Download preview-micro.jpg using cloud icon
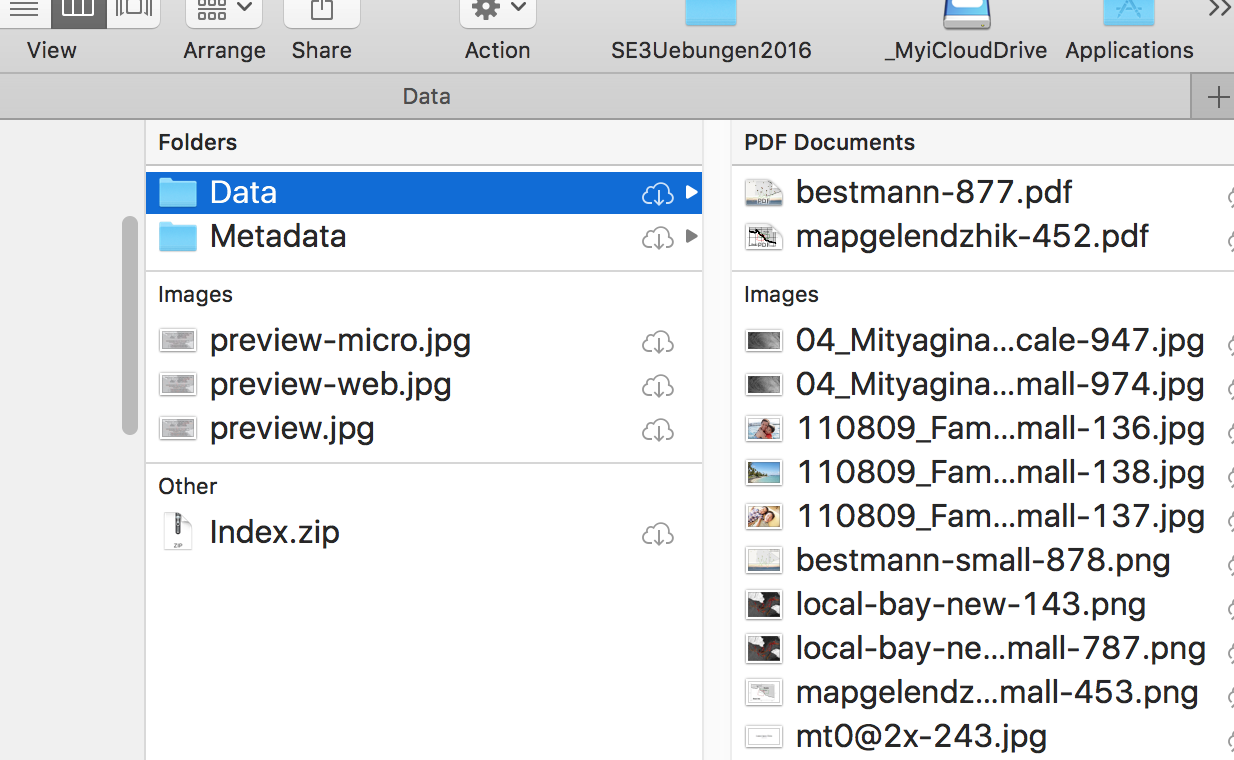The image size is (1234, 760). [657, 343]
